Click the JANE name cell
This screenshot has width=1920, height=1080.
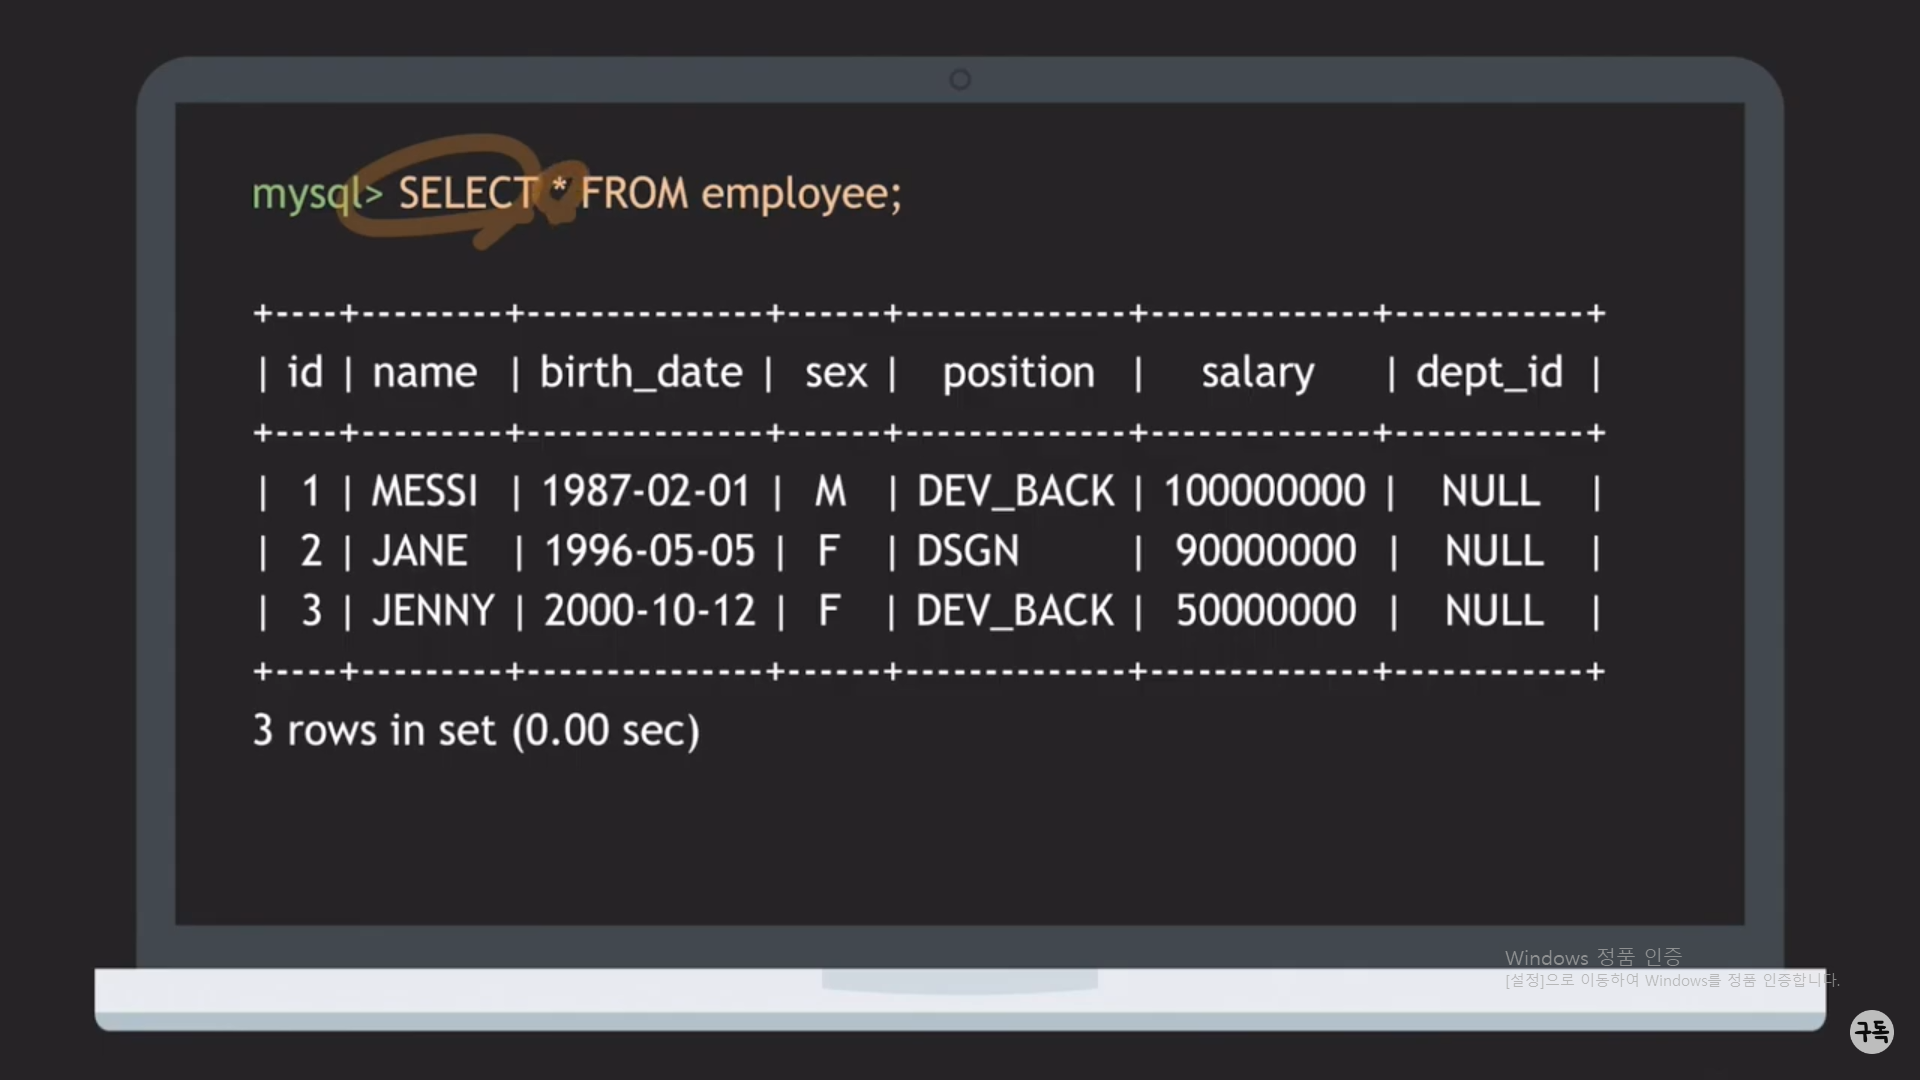[x=419, y=551]
